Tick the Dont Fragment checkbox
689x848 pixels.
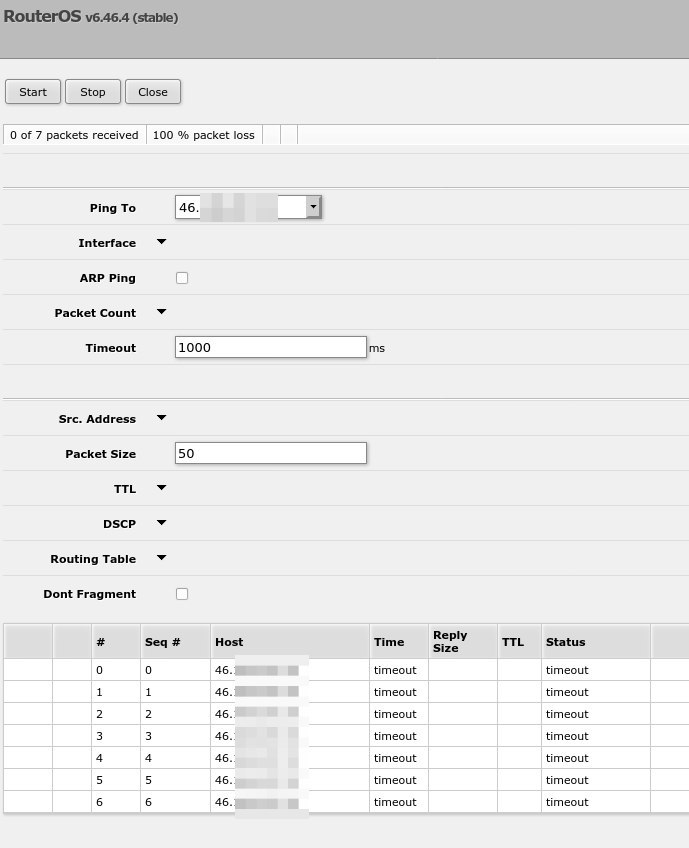(x=182, y=594)
